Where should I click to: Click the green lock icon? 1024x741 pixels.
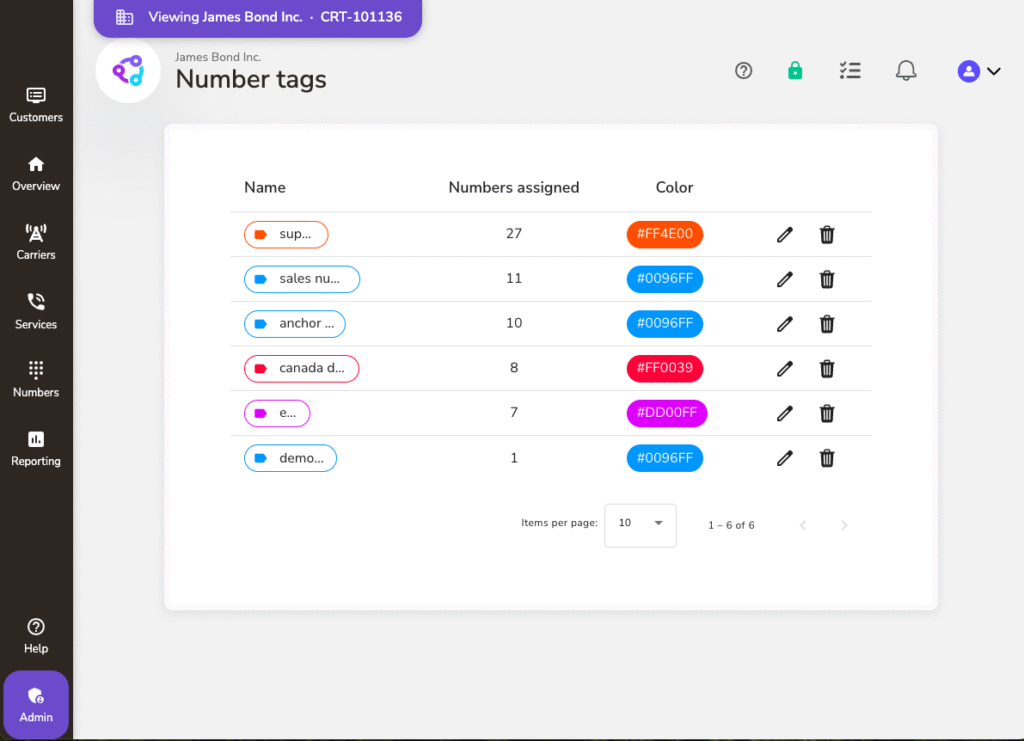tap(795, 71)
